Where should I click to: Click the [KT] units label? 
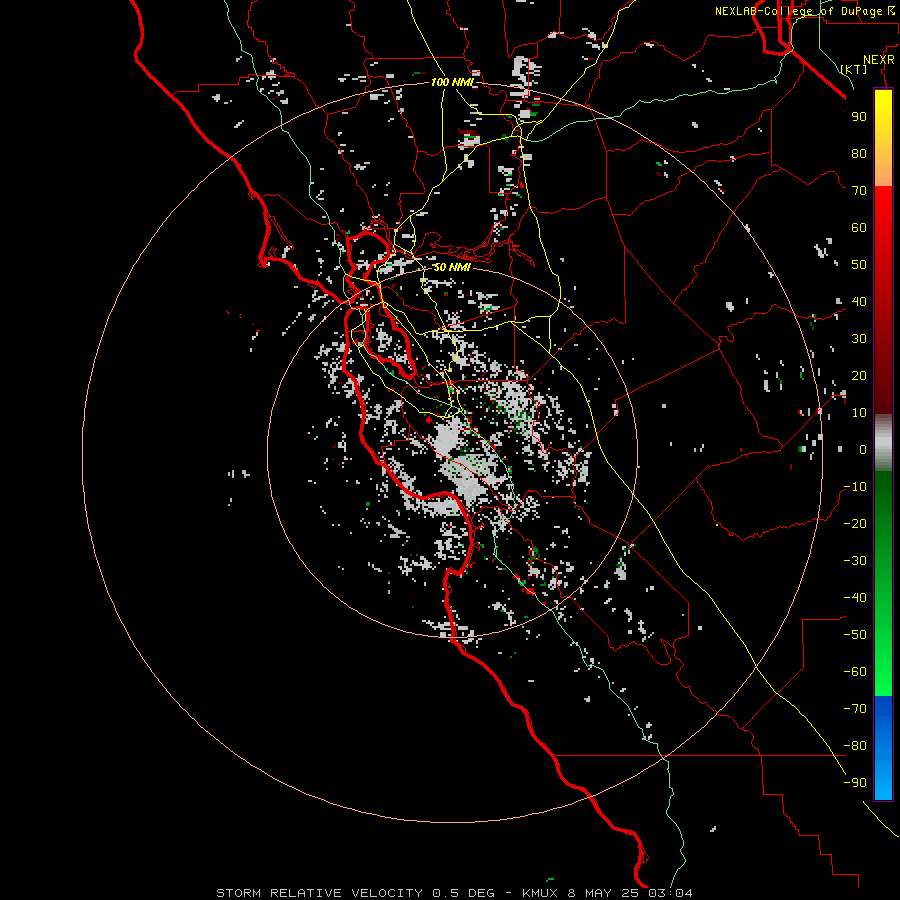854,69
